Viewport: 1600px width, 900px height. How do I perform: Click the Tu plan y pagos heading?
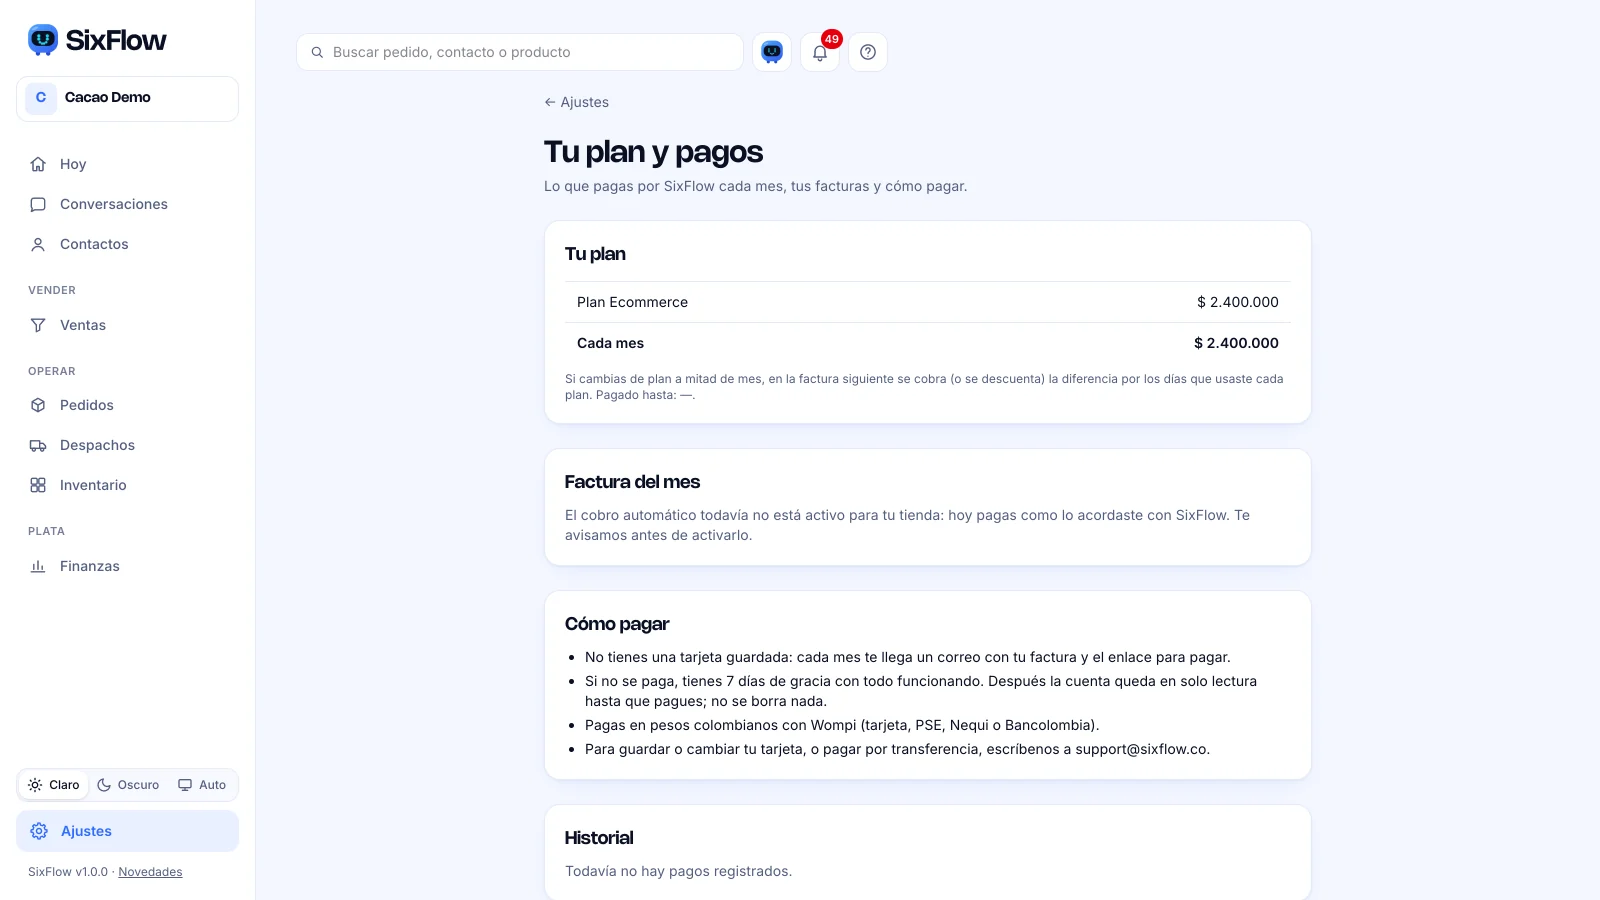653,152
